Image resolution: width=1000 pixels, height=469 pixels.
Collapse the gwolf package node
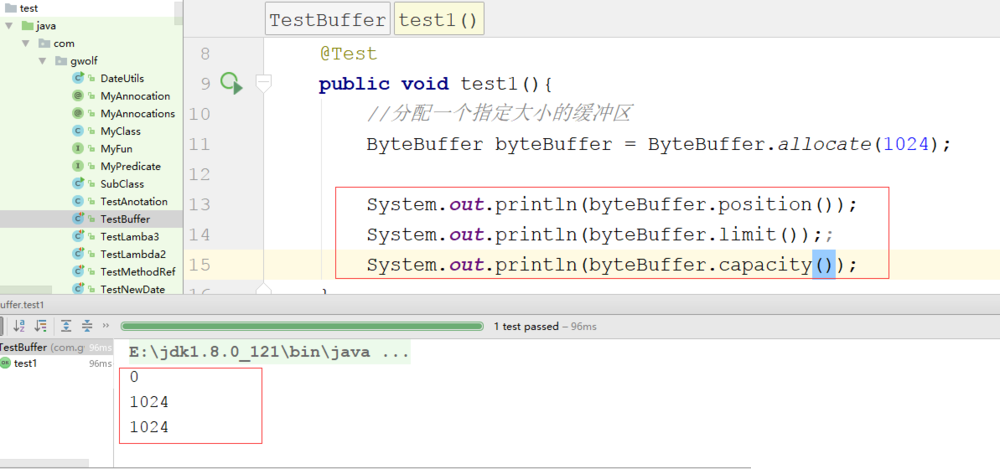coord(44,61)
